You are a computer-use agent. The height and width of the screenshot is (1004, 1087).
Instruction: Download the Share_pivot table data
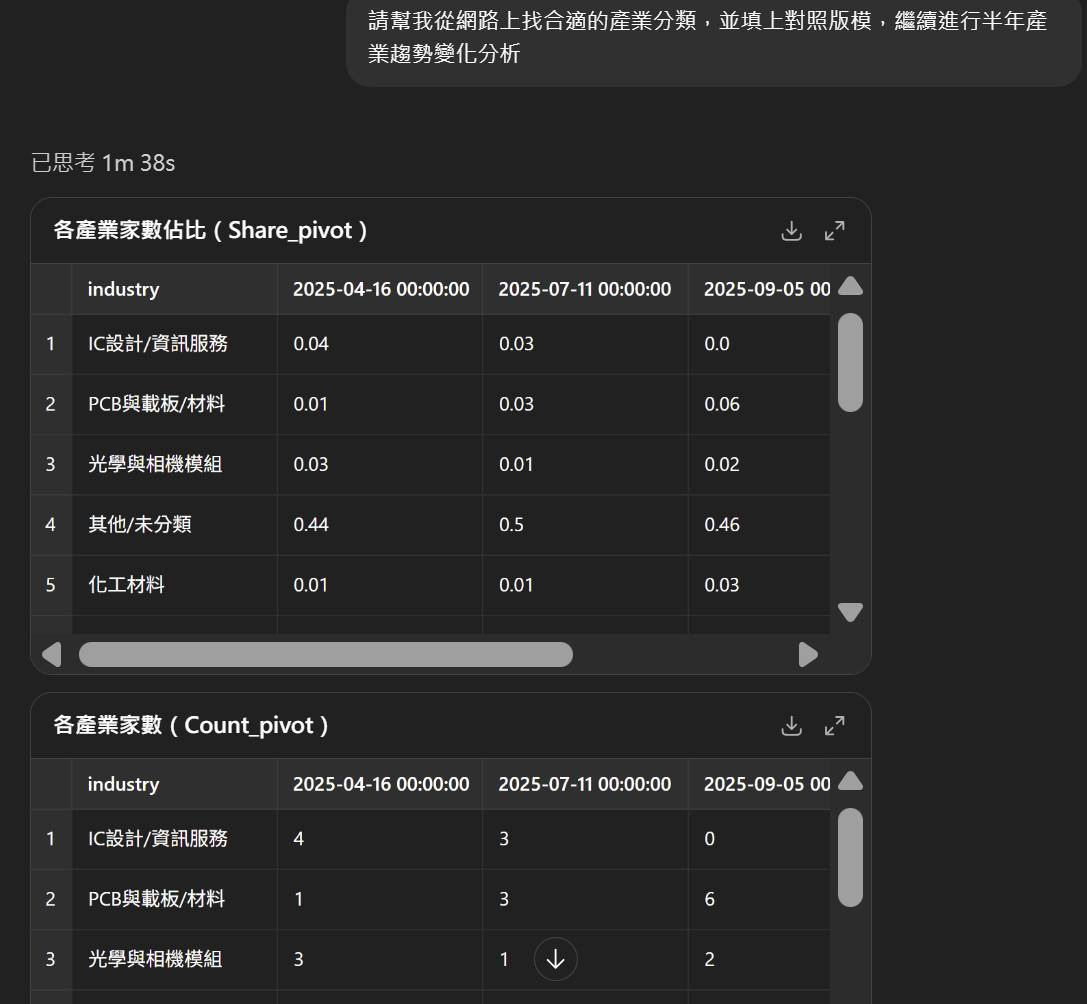791,230
